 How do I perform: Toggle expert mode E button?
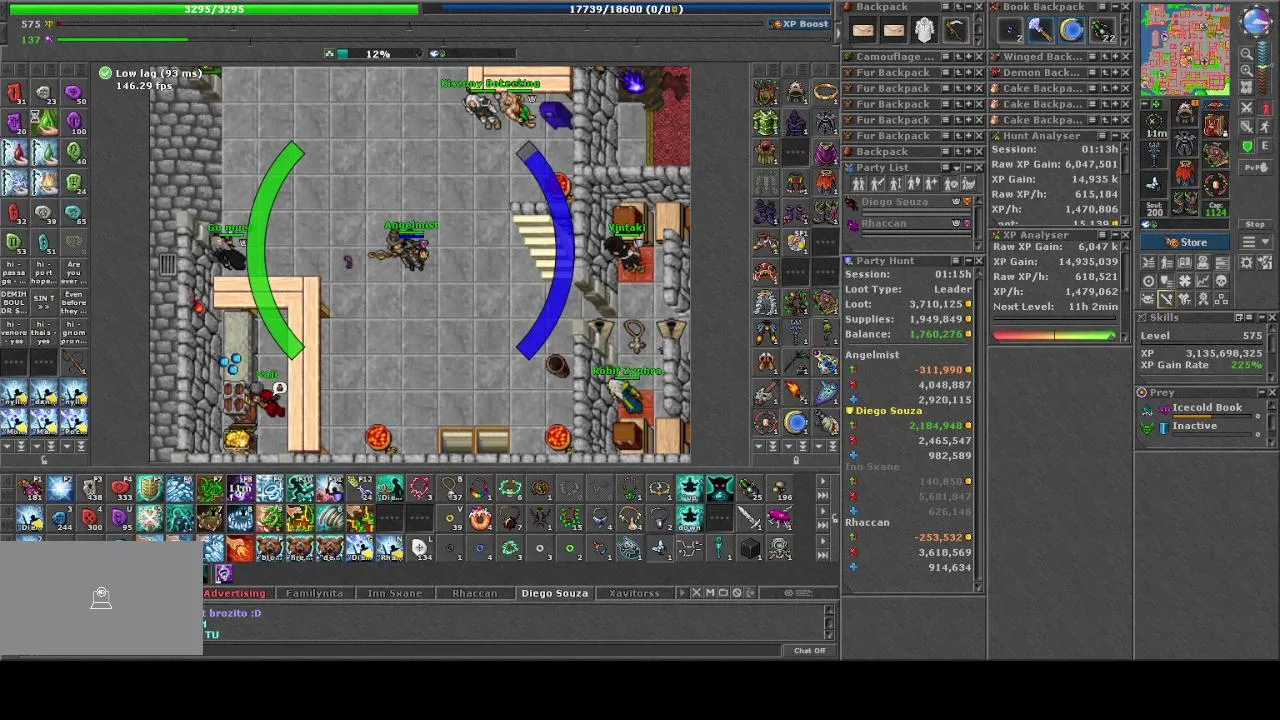1265,145
